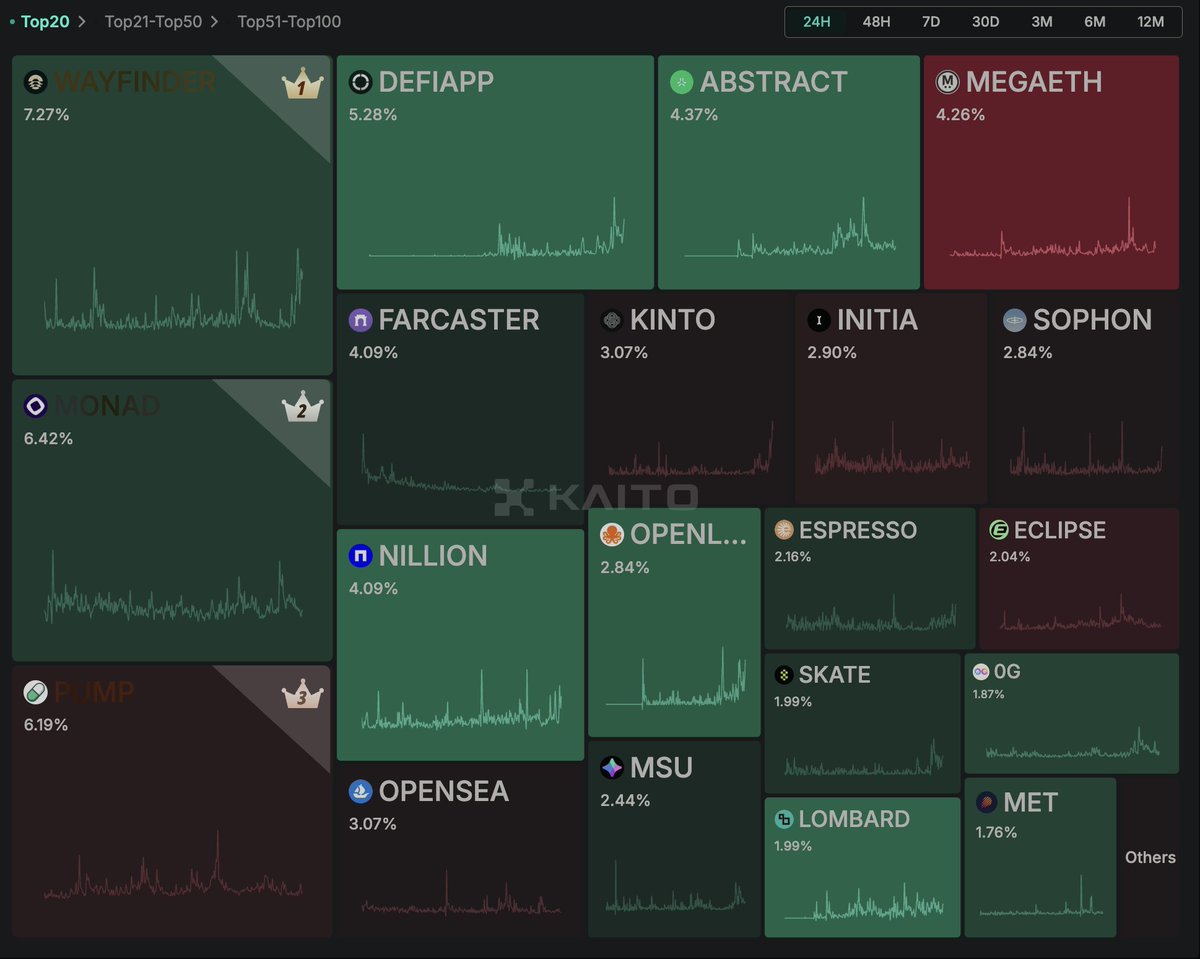The image size is (1200, 959).
Task: Click the Pump project logo icon
Action: tap(36, 692)
